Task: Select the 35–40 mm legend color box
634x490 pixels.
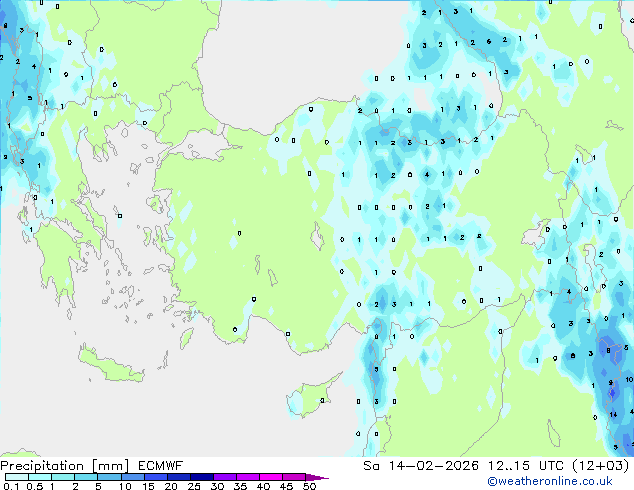Action: (247, 477)
